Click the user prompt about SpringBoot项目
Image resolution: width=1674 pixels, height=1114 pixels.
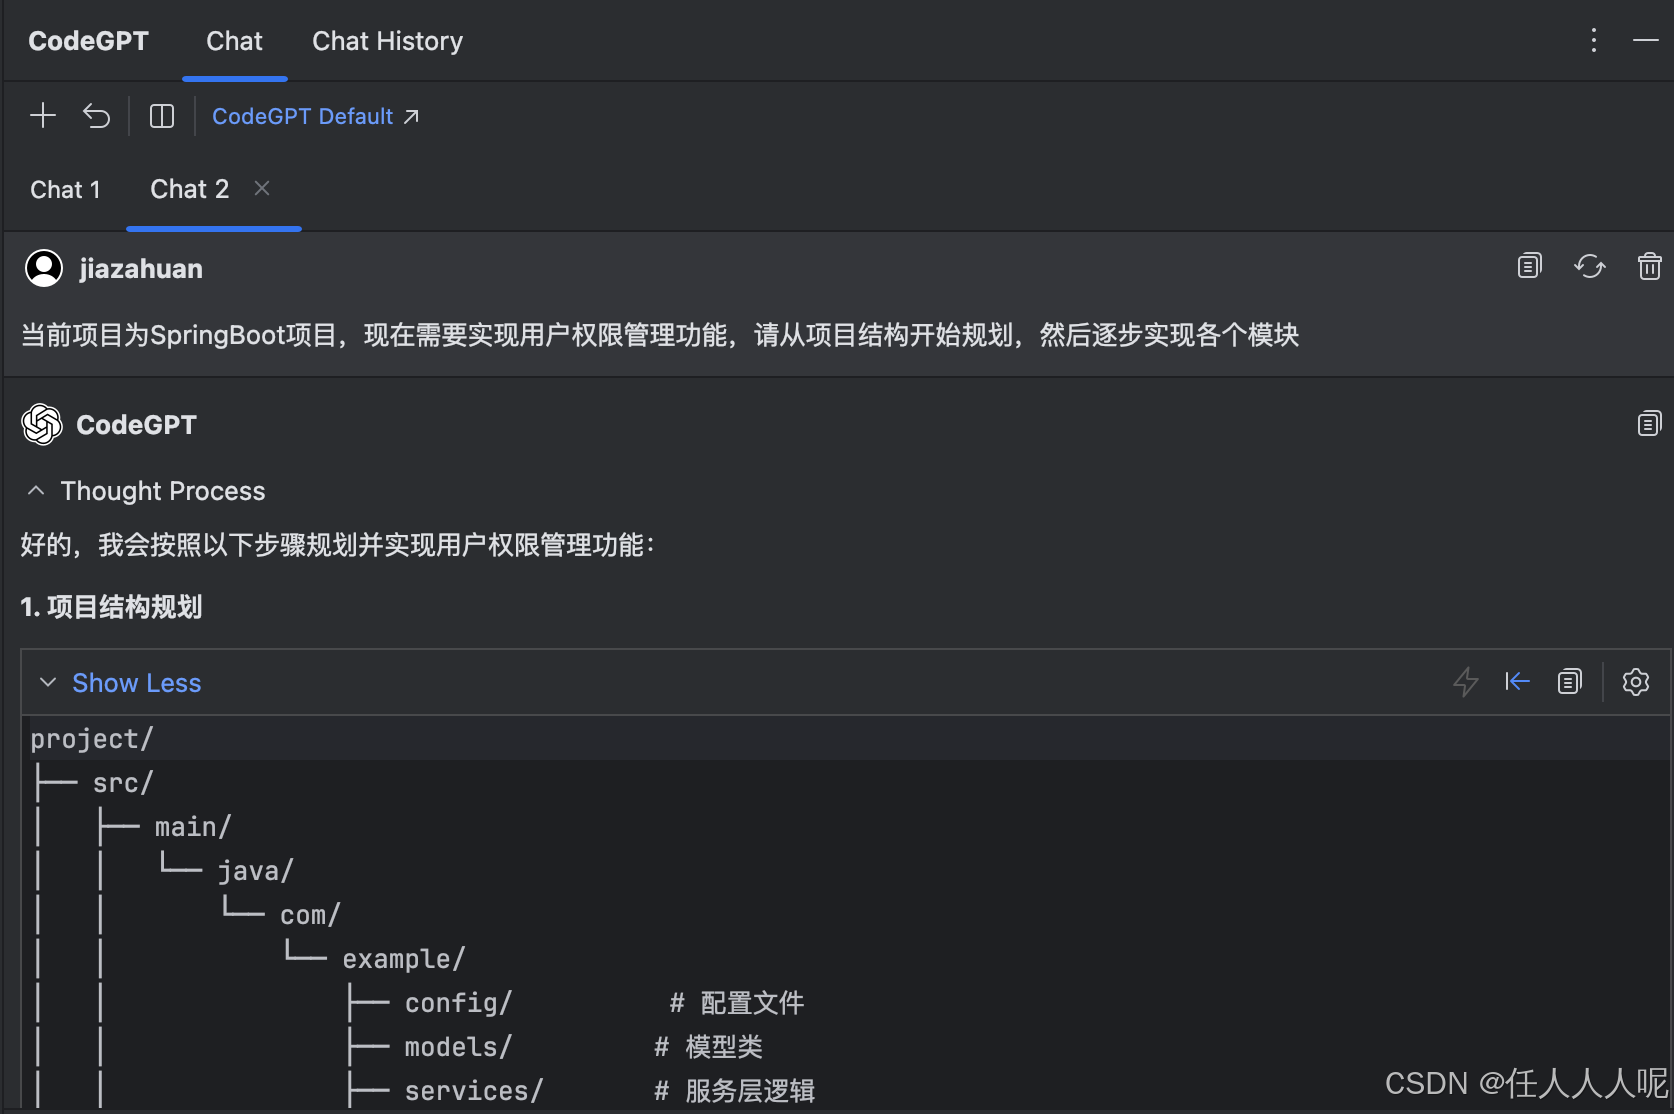click(660, 335)
